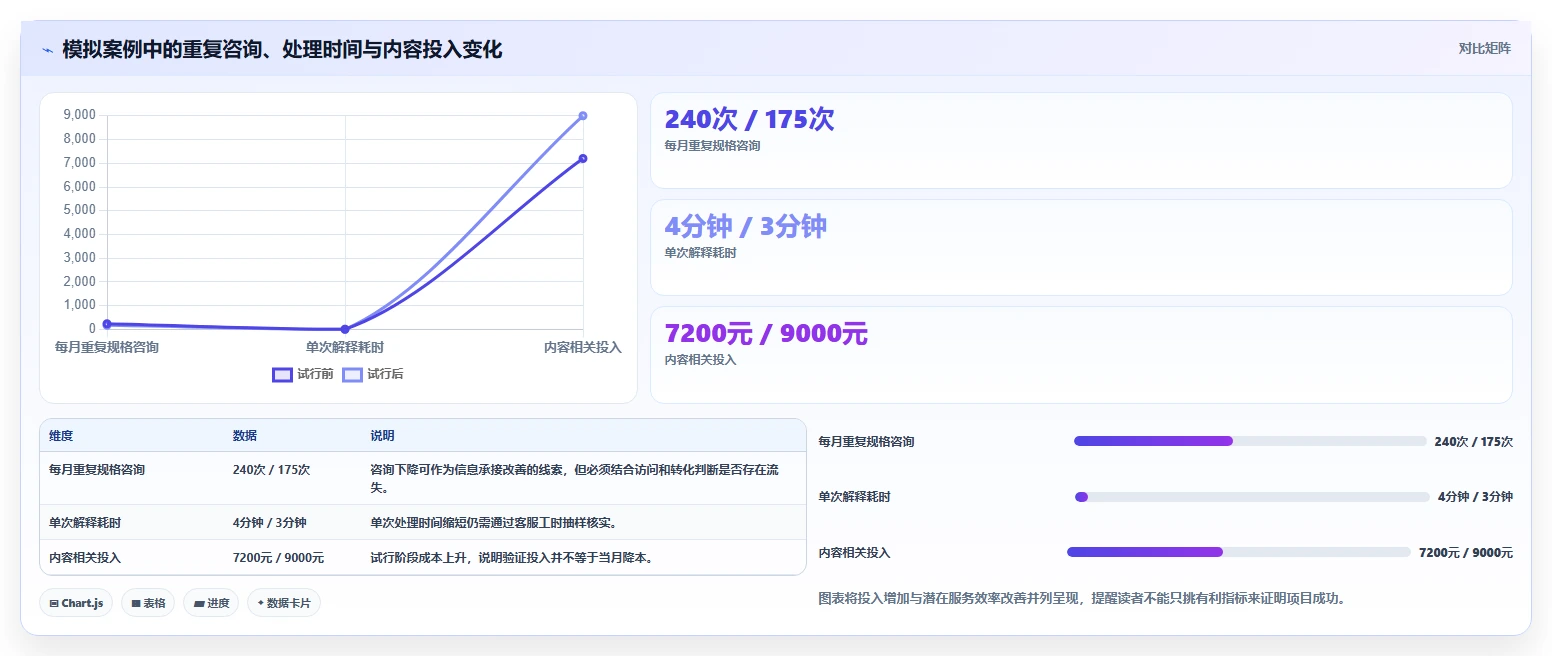
Task: Click progress value label 240次 / 175次
Action: point(1474,441)
